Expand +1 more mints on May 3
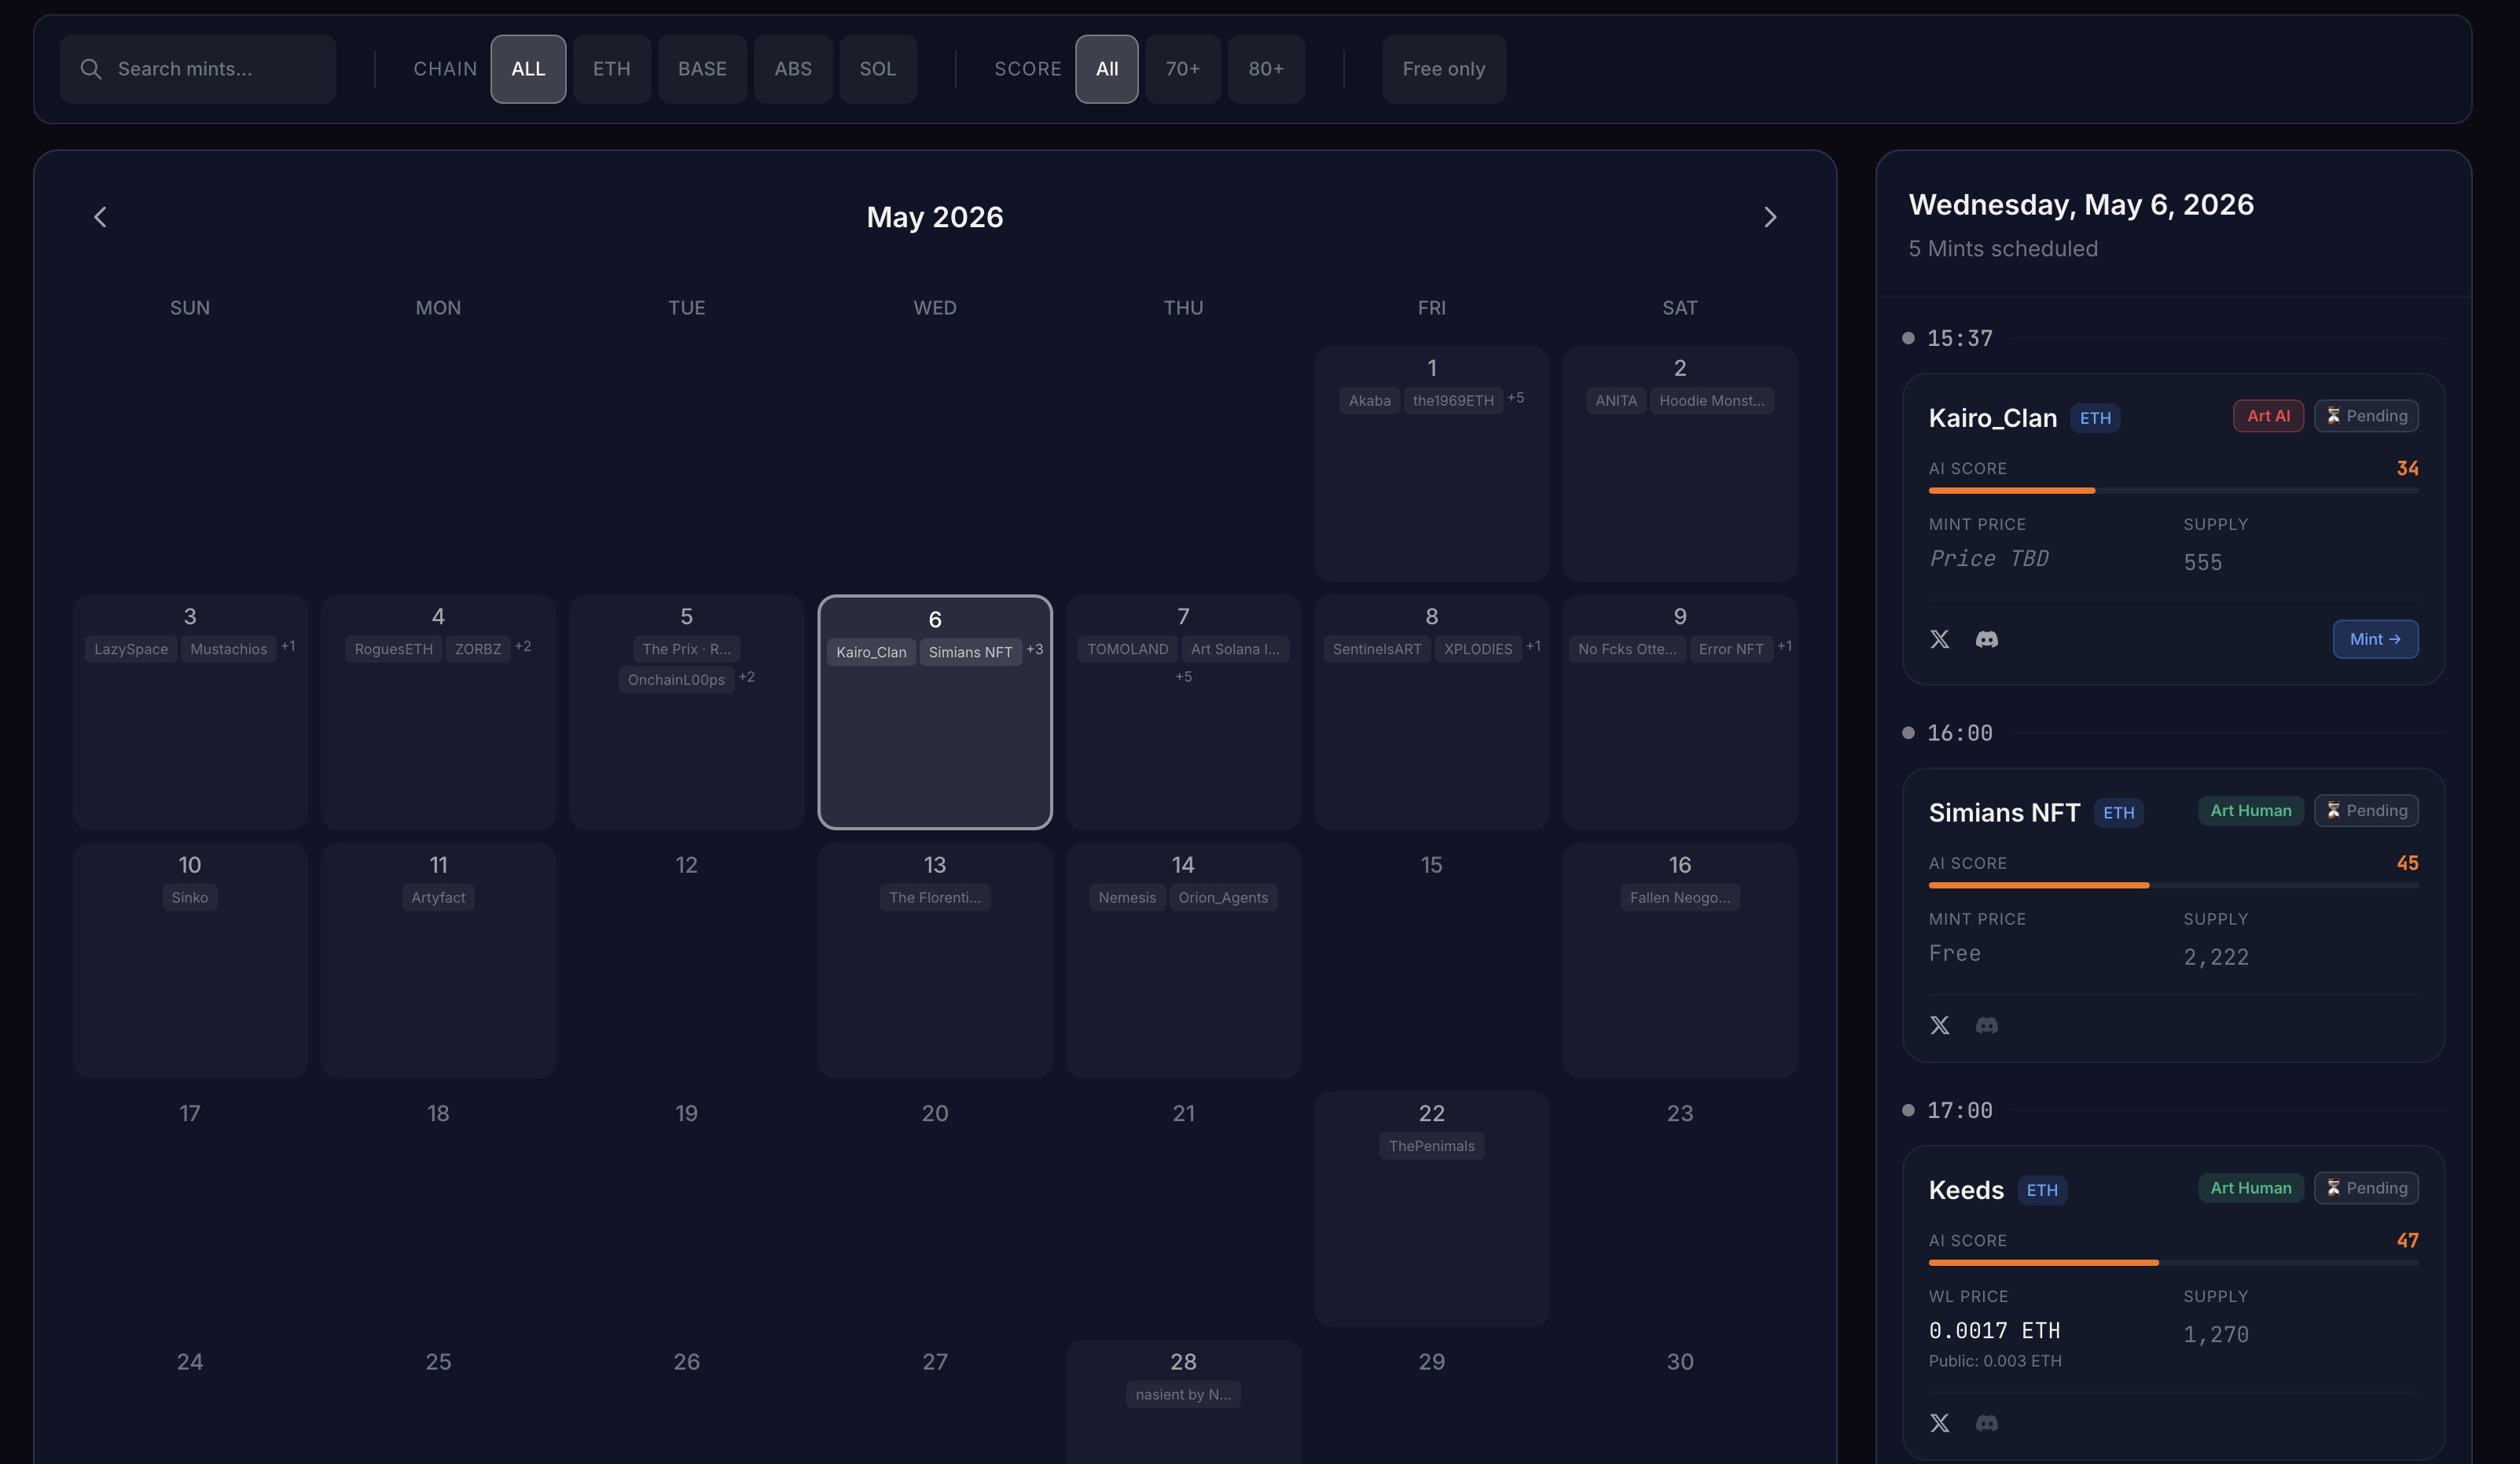 click(x=288, y=647)
